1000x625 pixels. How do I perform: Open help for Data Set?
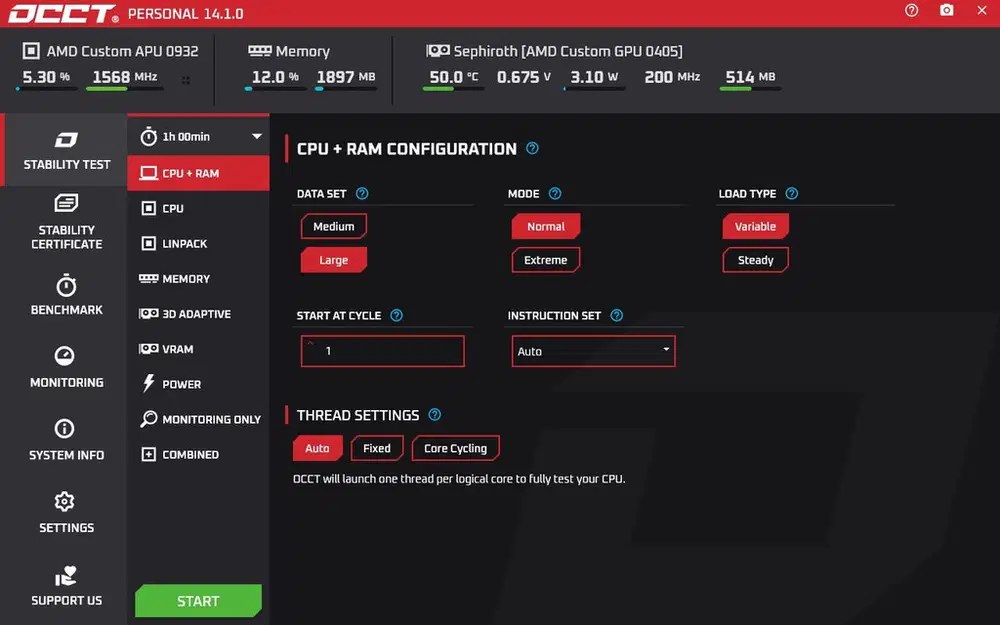click(362, 193)
